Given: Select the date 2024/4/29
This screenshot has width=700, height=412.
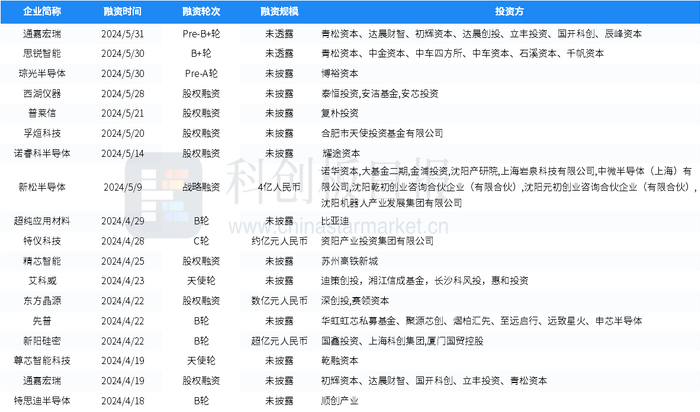Looking at the screenshot, I should point(123,221).
